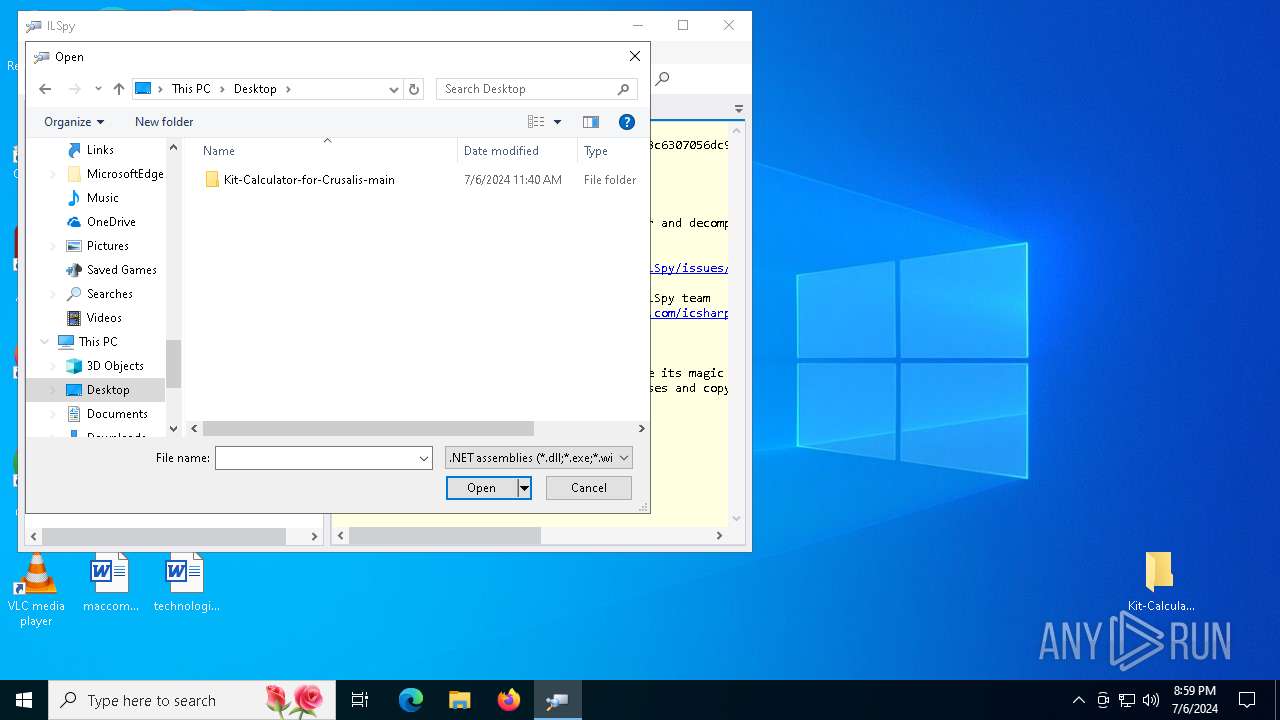
Task: Expand the Pictures tree node
Action: click(x=53, y=246)
